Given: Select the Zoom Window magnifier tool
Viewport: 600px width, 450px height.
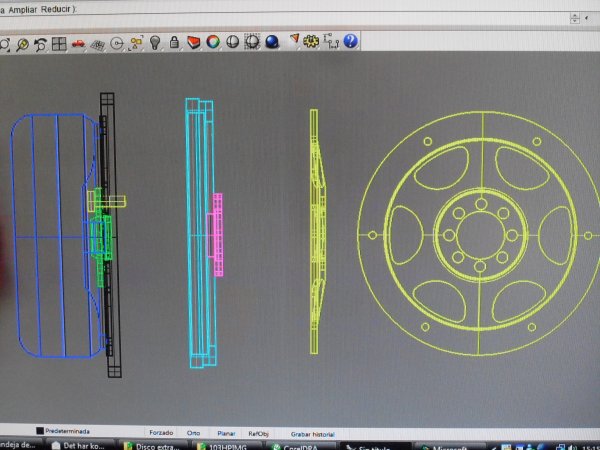Looking at the screenshot, I should click(21, 44).
